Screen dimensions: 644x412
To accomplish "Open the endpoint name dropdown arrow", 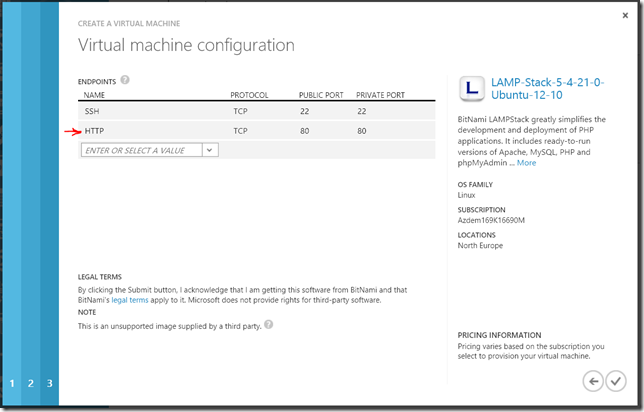I will 210,150.
